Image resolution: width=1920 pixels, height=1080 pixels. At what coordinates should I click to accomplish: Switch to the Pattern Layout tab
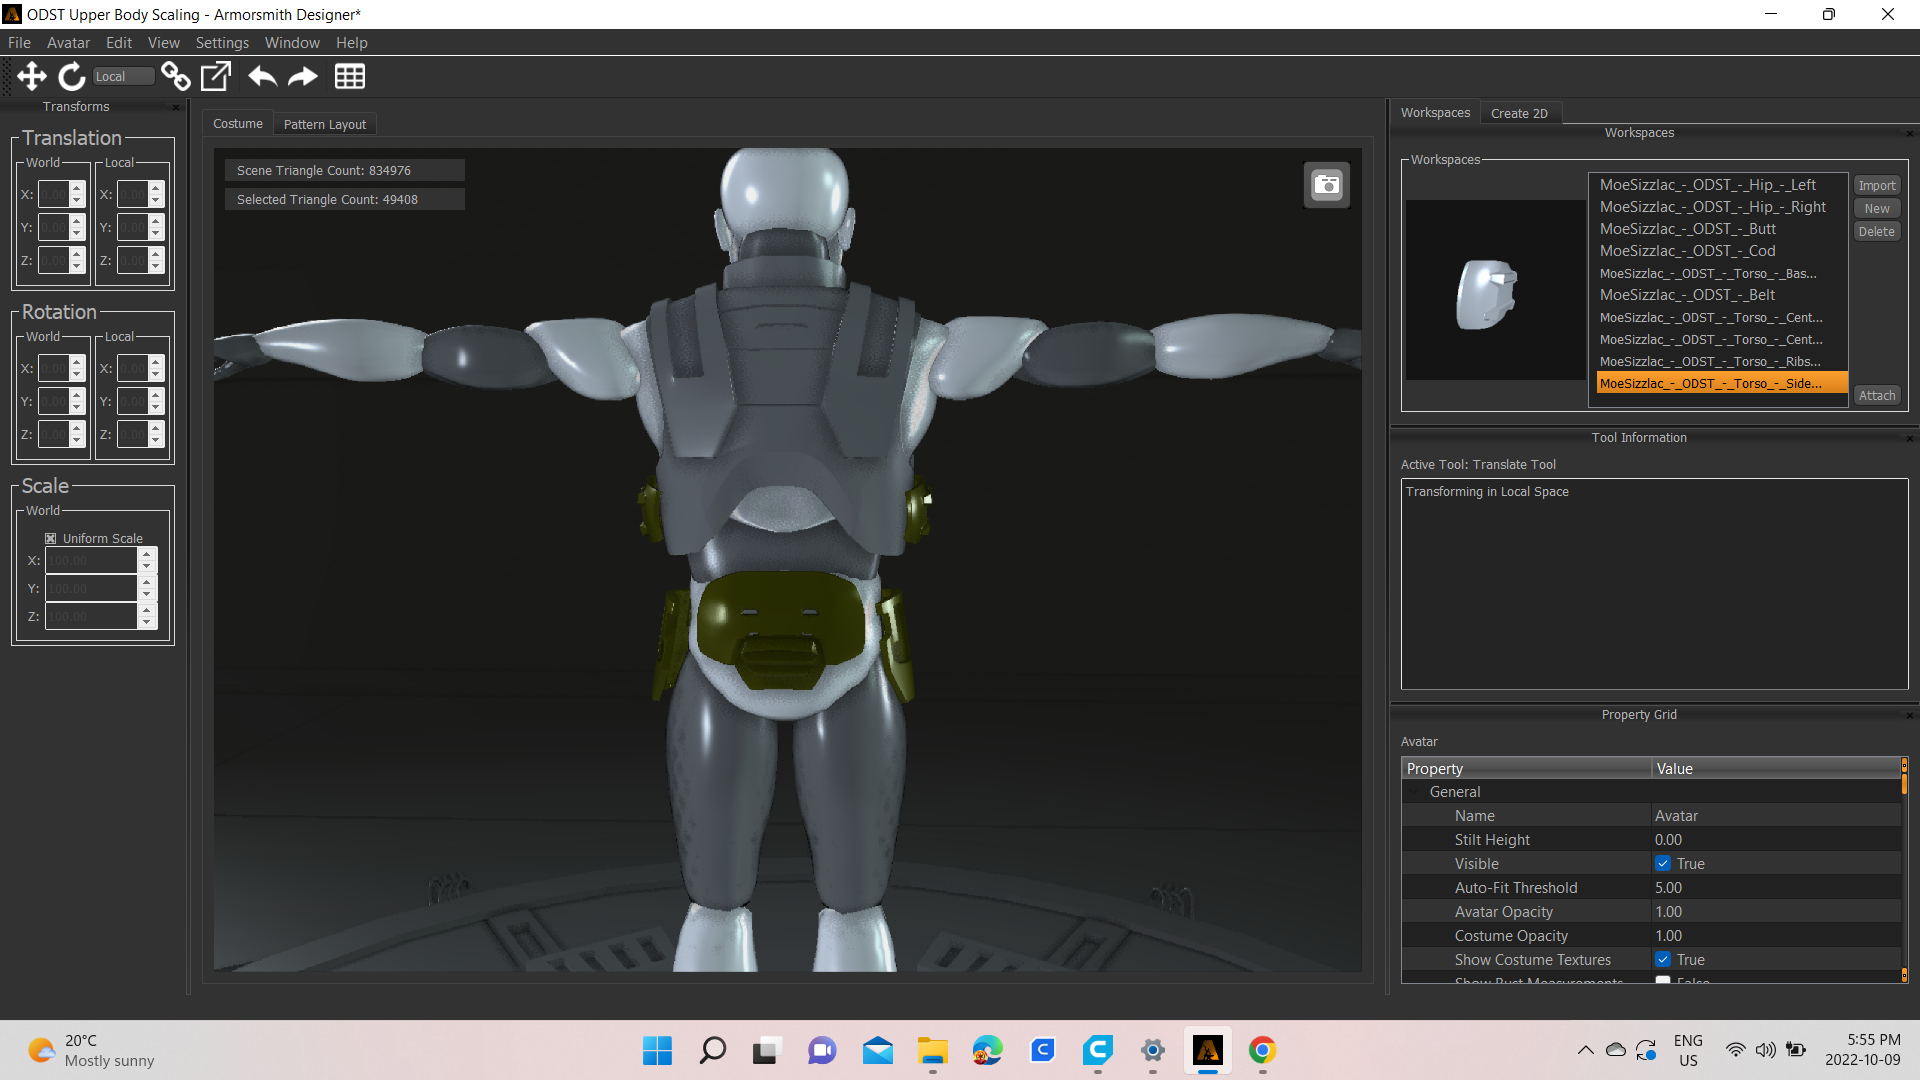pos(325,124)
